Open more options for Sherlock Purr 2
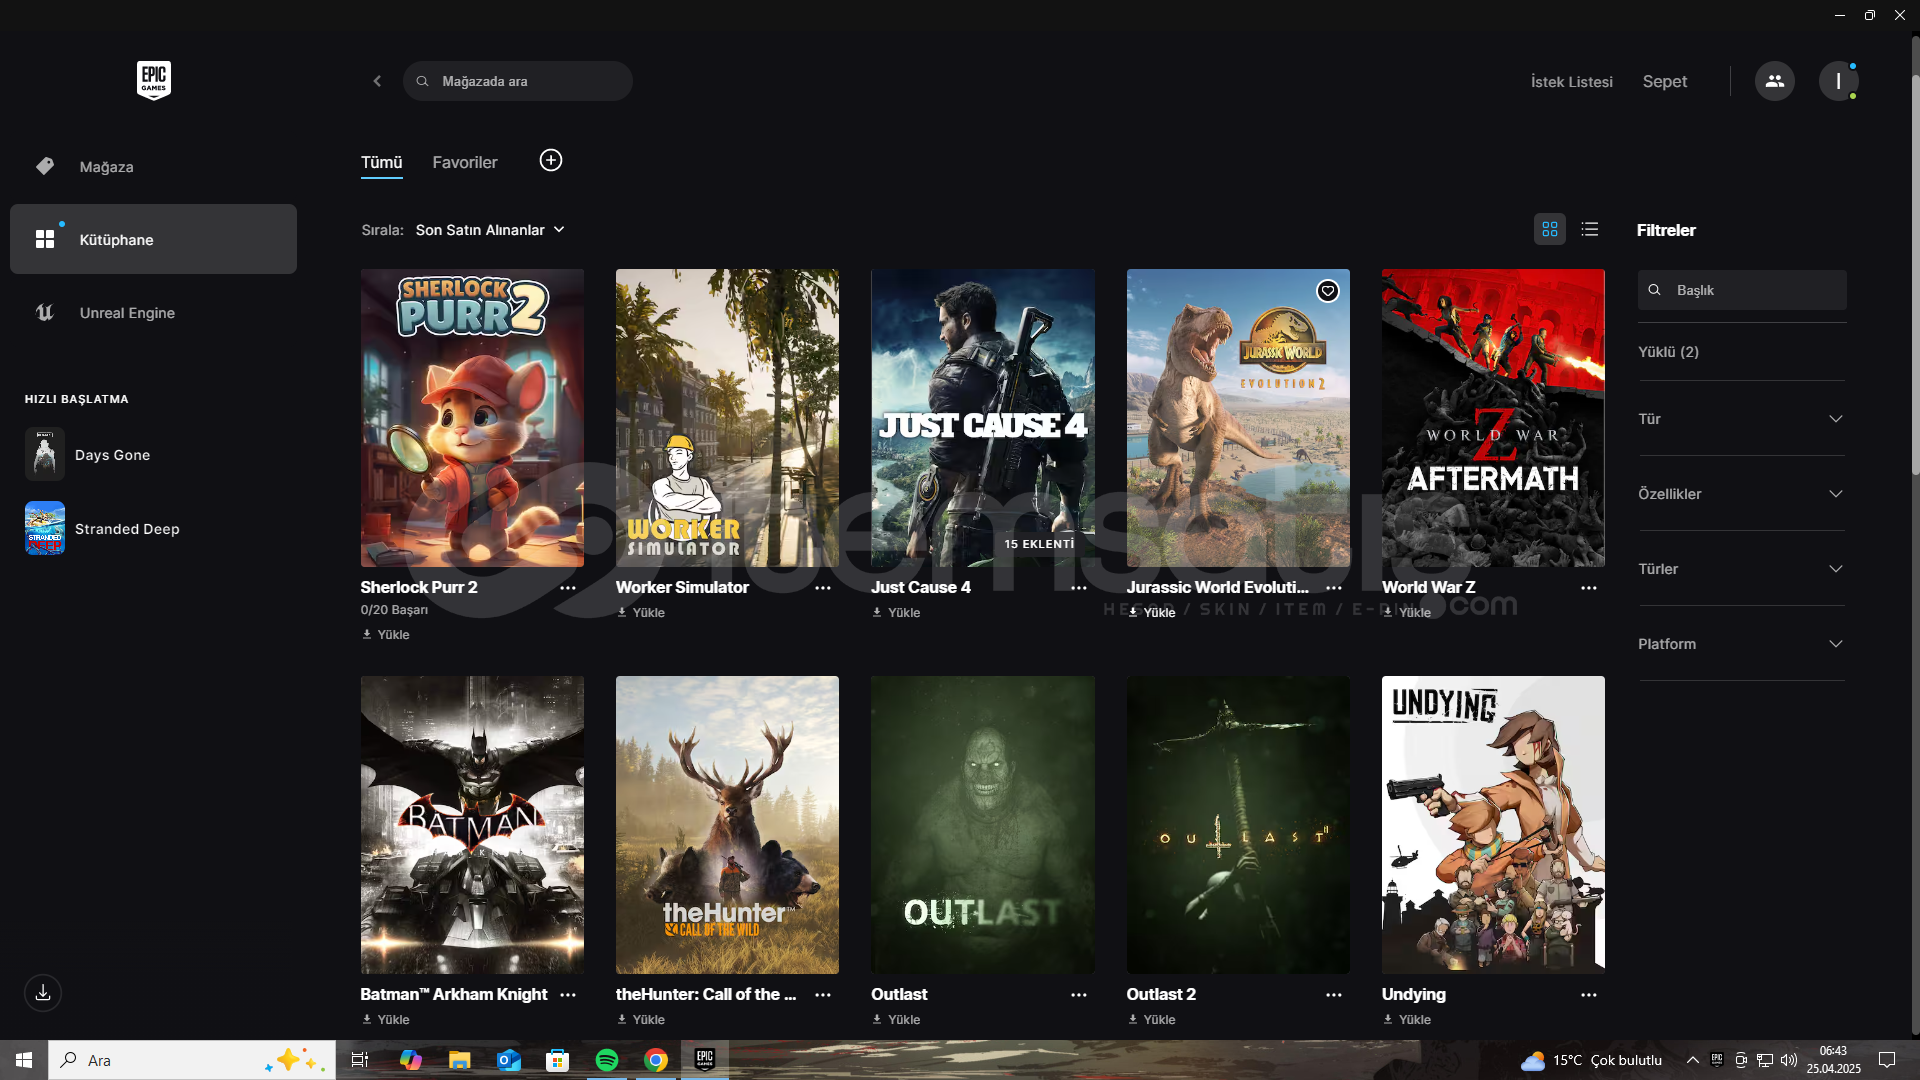 (x=568, y=588)
